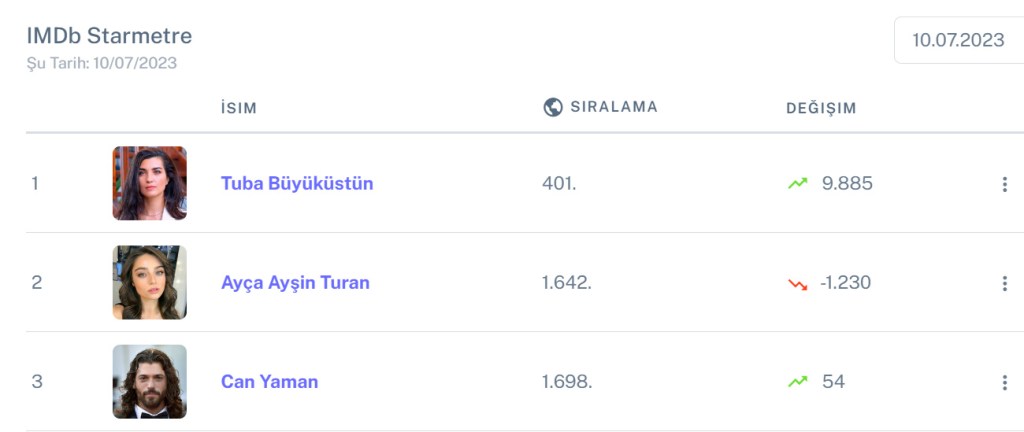Click the green upward trend arrow beside 9.885

(x=797, y=183)
